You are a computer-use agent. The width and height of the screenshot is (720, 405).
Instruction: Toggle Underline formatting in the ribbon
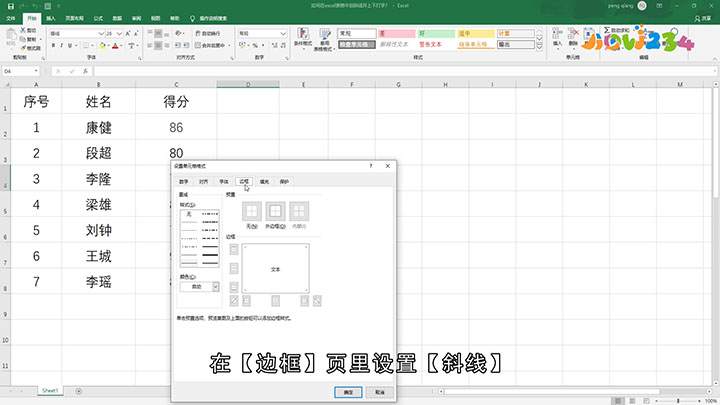click(x=70, y=45)
